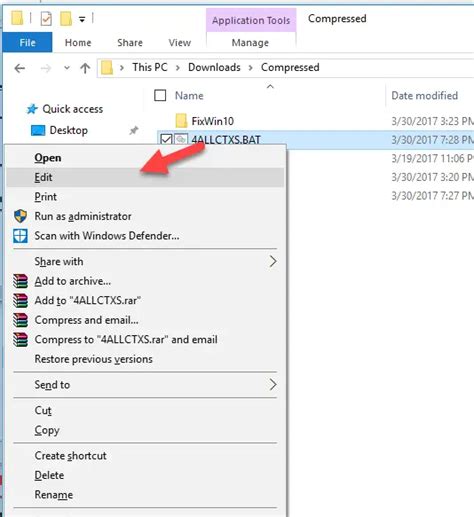Expand the chevron after This PC in the breadcrumb

click(178, 68)
